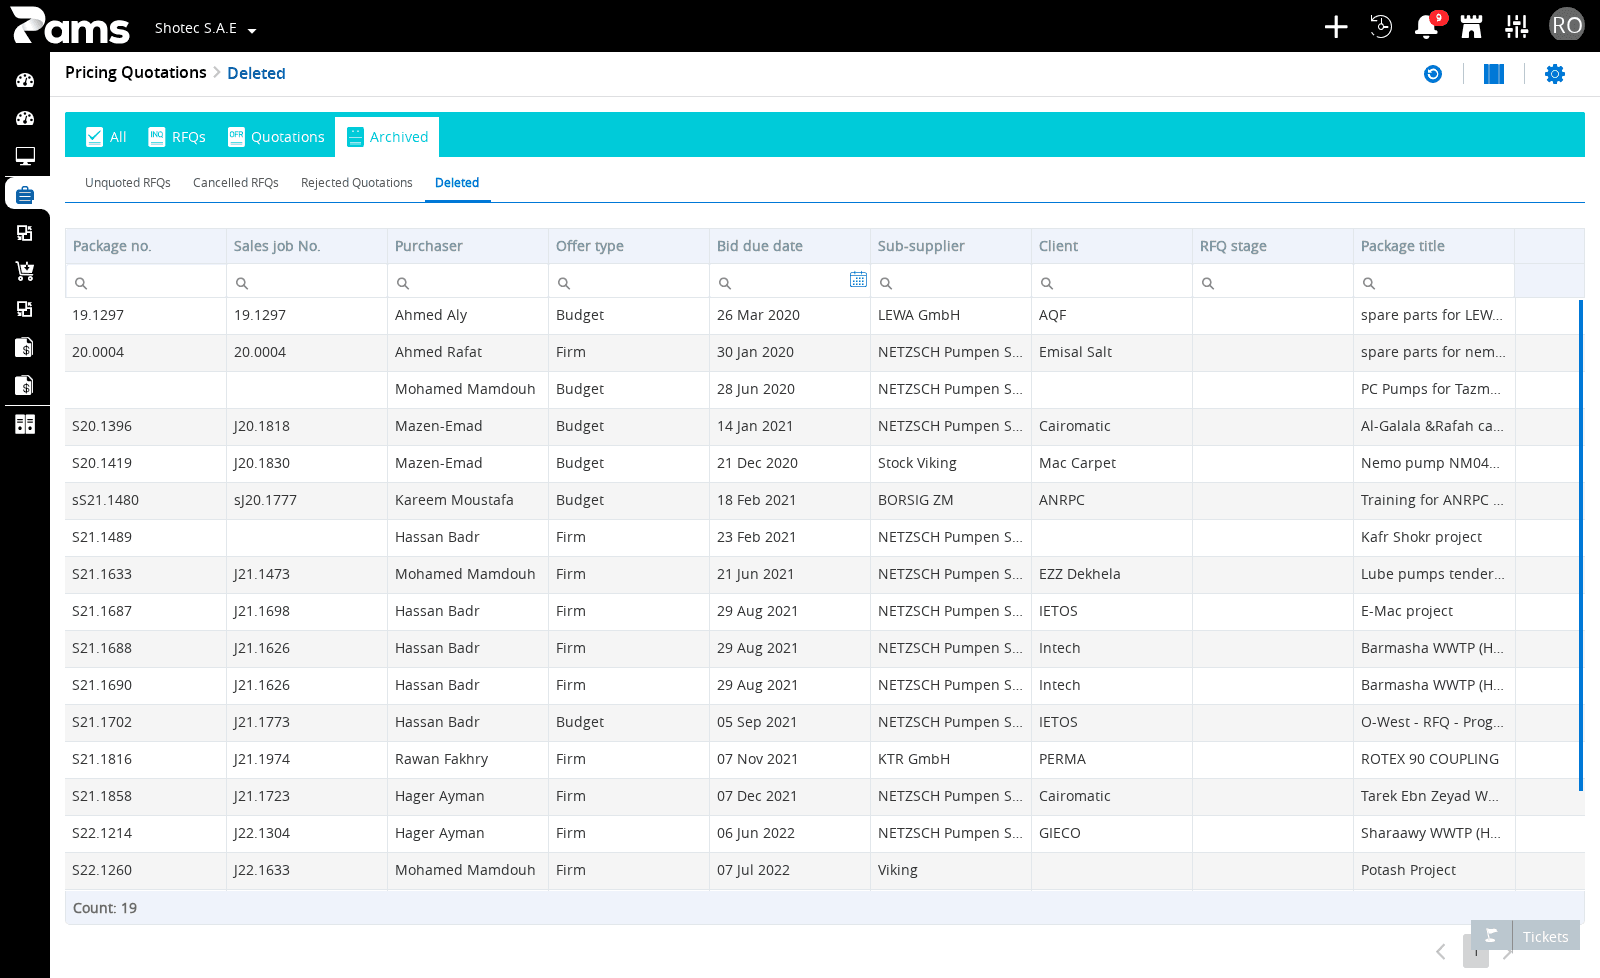The width and height of the screenshot is (1600, 978).
Task: Expand the Shotec S.A.E company dropdown
Action: (x=205, y=28)
